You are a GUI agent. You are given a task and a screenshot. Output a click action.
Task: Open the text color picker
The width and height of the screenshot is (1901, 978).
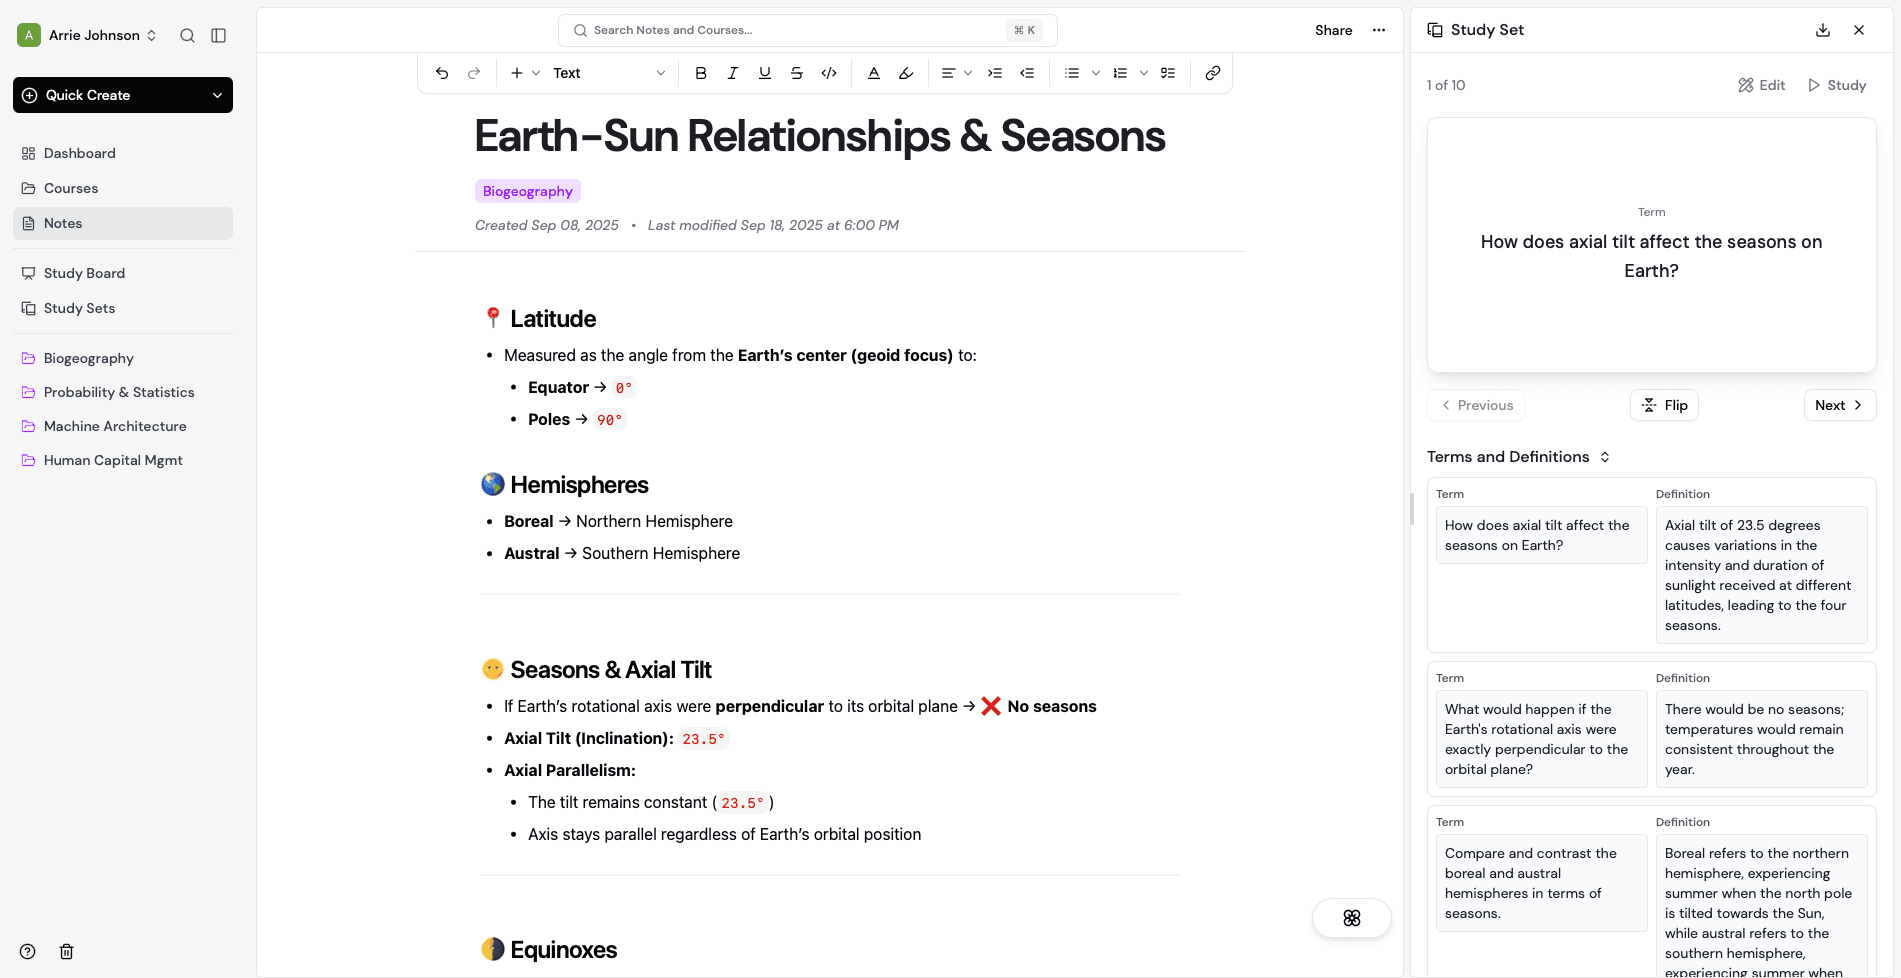874,73
